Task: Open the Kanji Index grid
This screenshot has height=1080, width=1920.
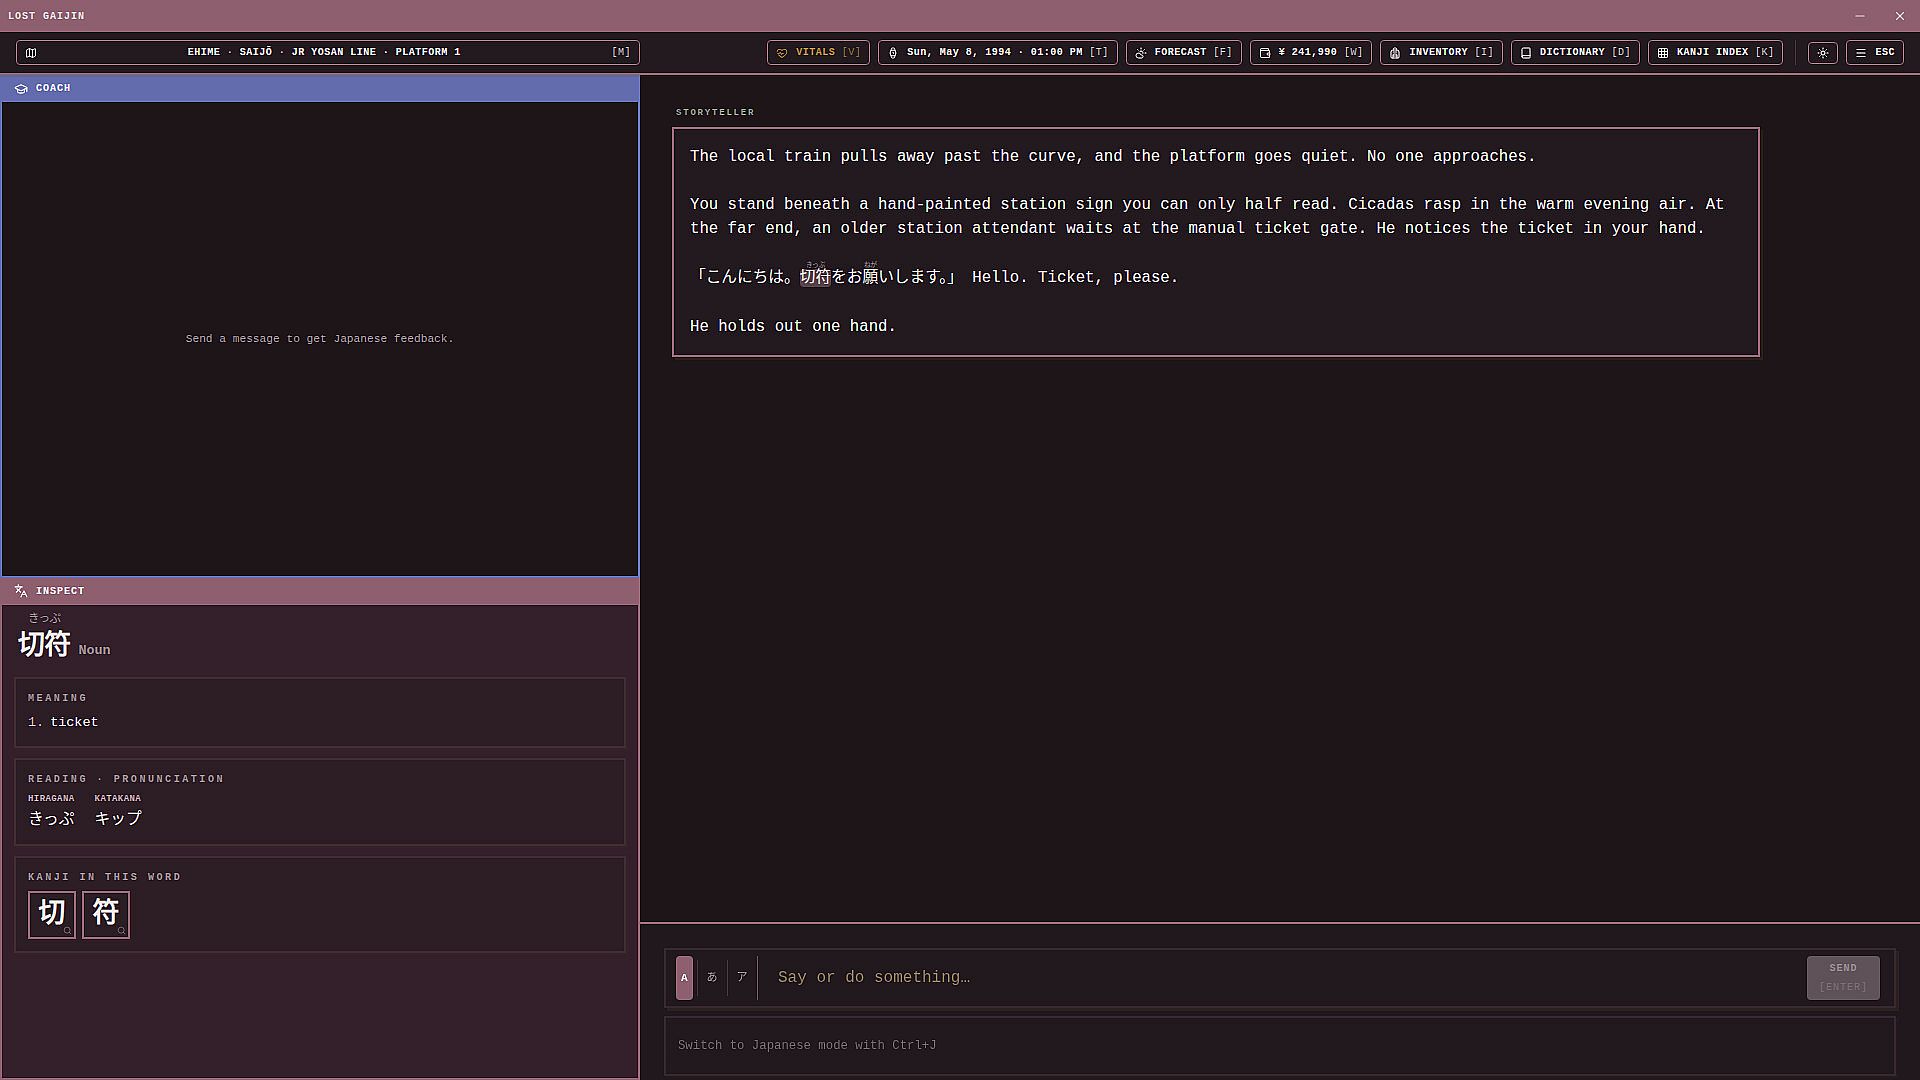Action: pos(1715,53)
